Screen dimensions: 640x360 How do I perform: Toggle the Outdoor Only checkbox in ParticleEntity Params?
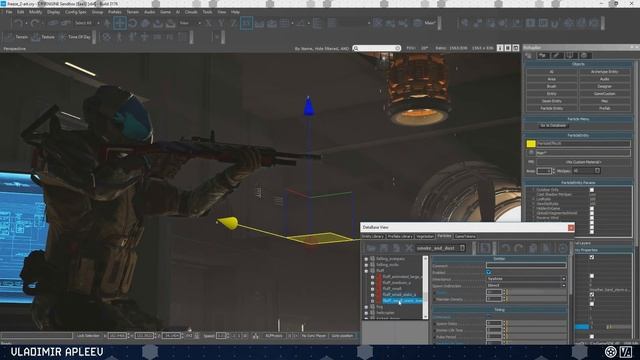pyautogui.click(x=592, y=190)
